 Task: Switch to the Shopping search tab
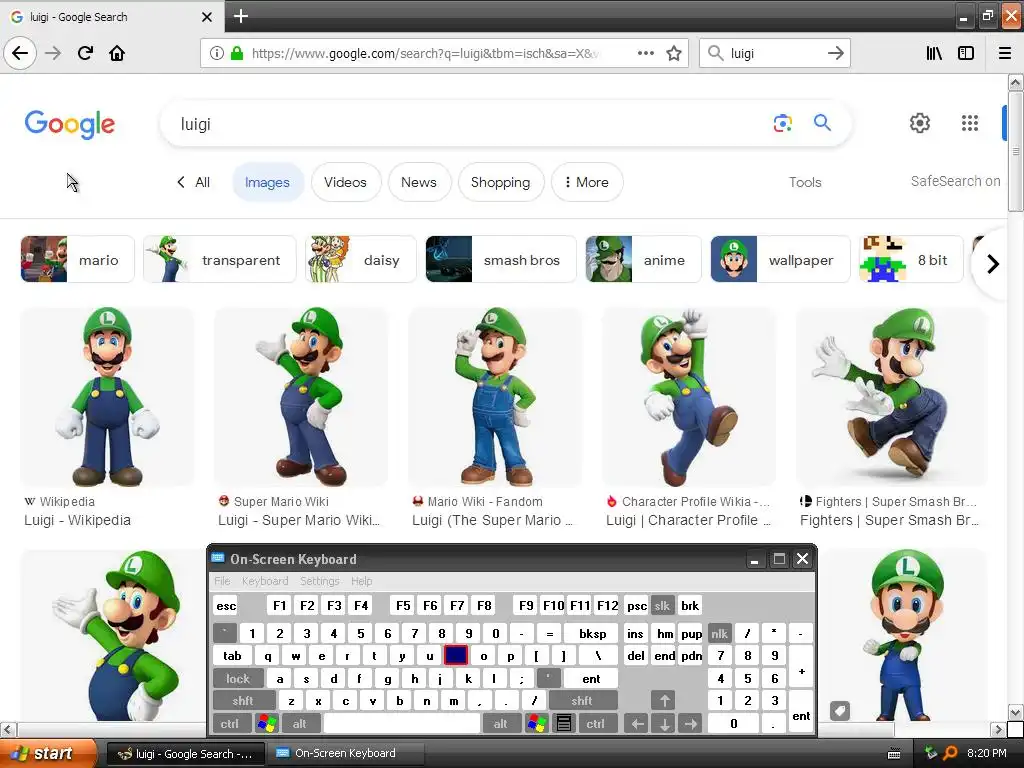(500, 182)
